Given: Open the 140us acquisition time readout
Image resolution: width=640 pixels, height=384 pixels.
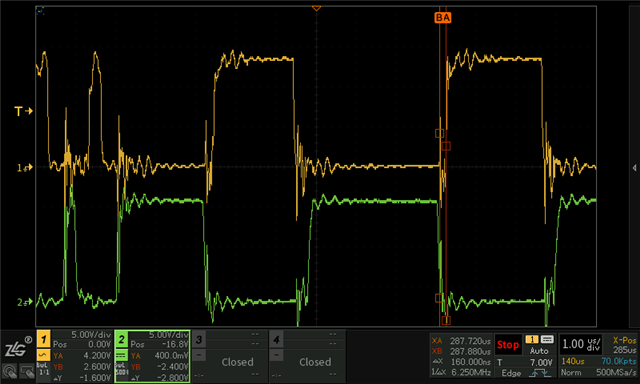Looking at the screenshot, I should pos(573,361).
